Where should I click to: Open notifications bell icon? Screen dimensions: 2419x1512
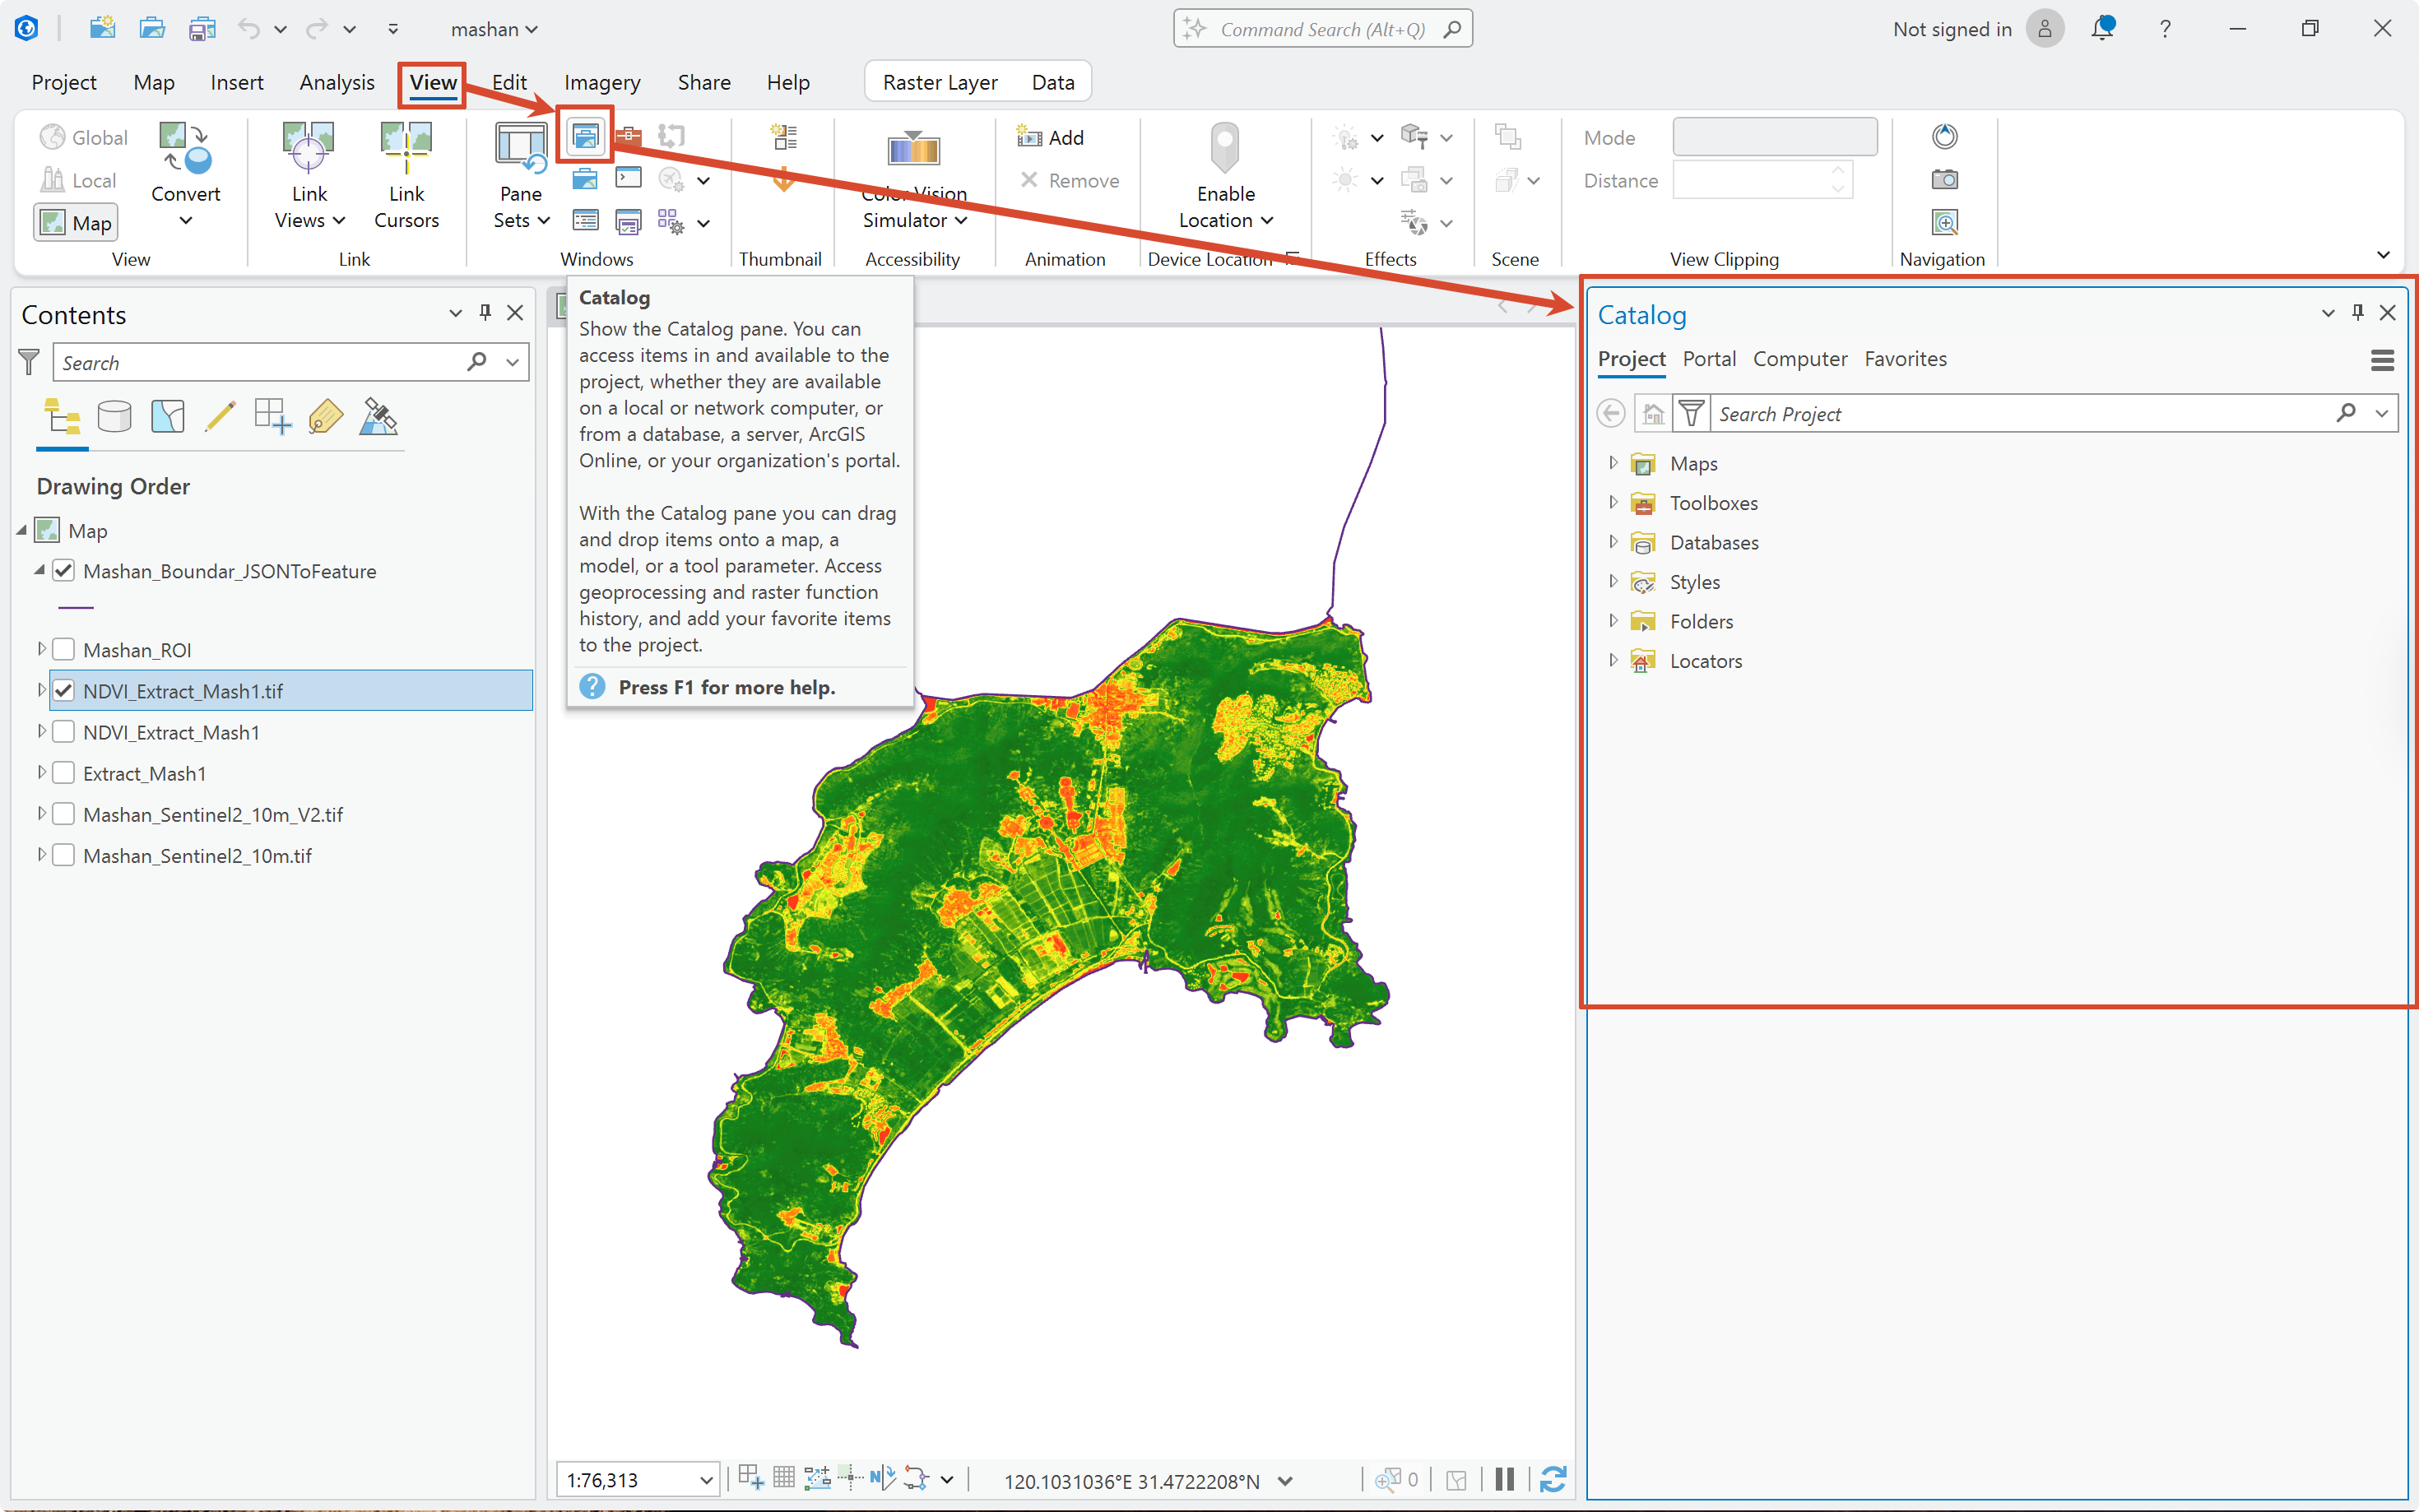2103,29
